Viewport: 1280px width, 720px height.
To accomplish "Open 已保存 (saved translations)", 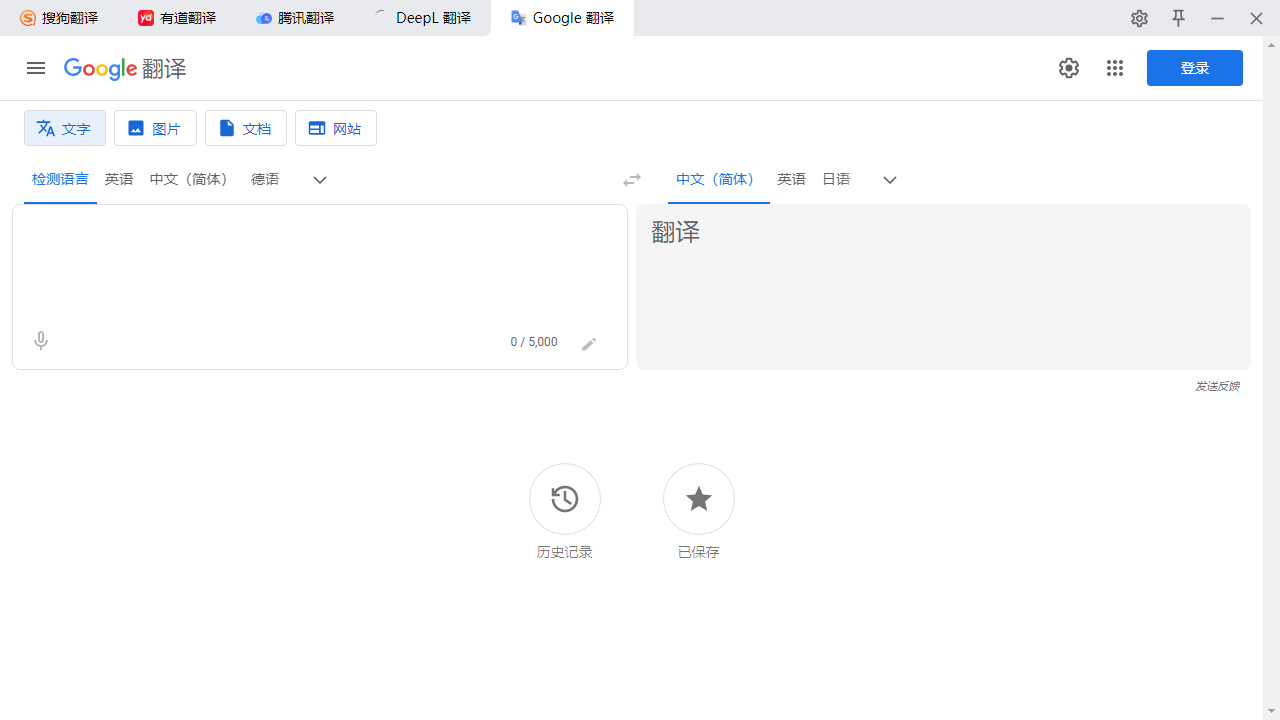I will pyautogui.click(x=698, y=499).
